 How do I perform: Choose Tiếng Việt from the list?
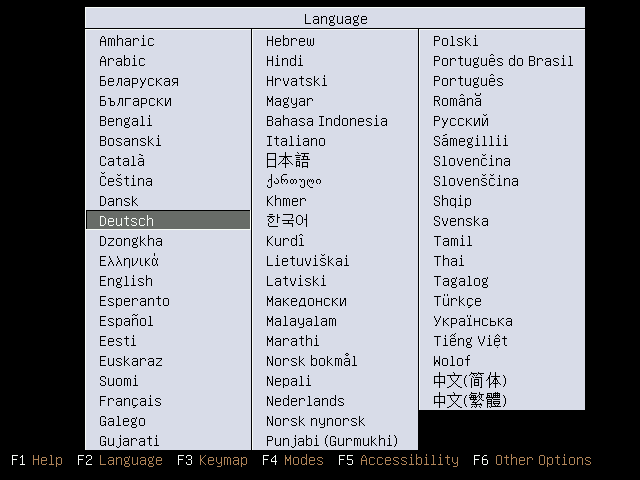(x=470, y=341)
